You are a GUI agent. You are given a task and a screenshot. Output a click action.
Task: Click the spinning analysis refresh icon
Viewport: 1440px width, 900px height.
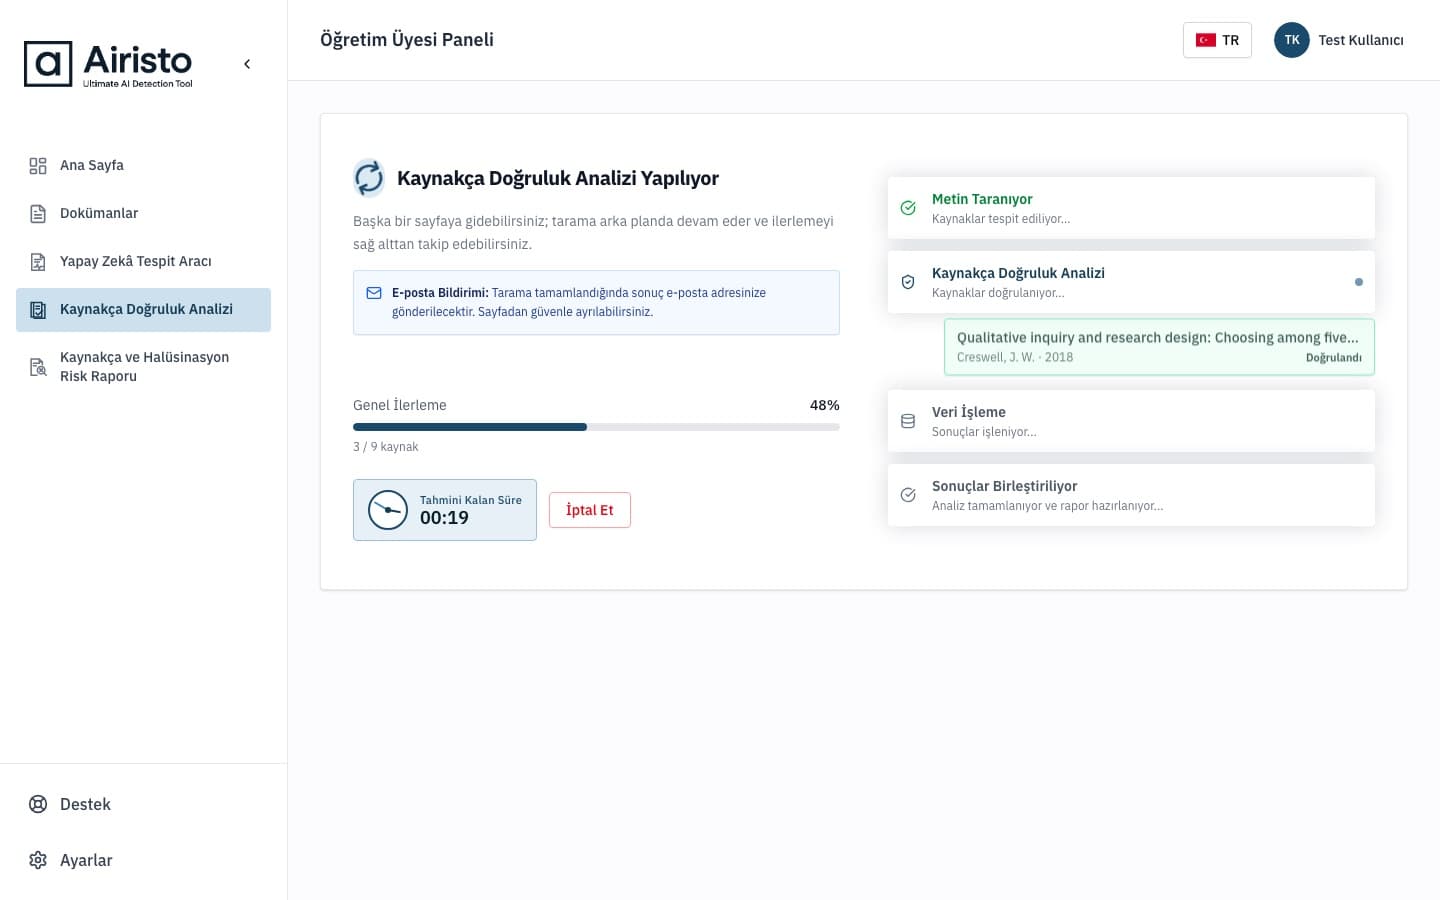(369, 178)
